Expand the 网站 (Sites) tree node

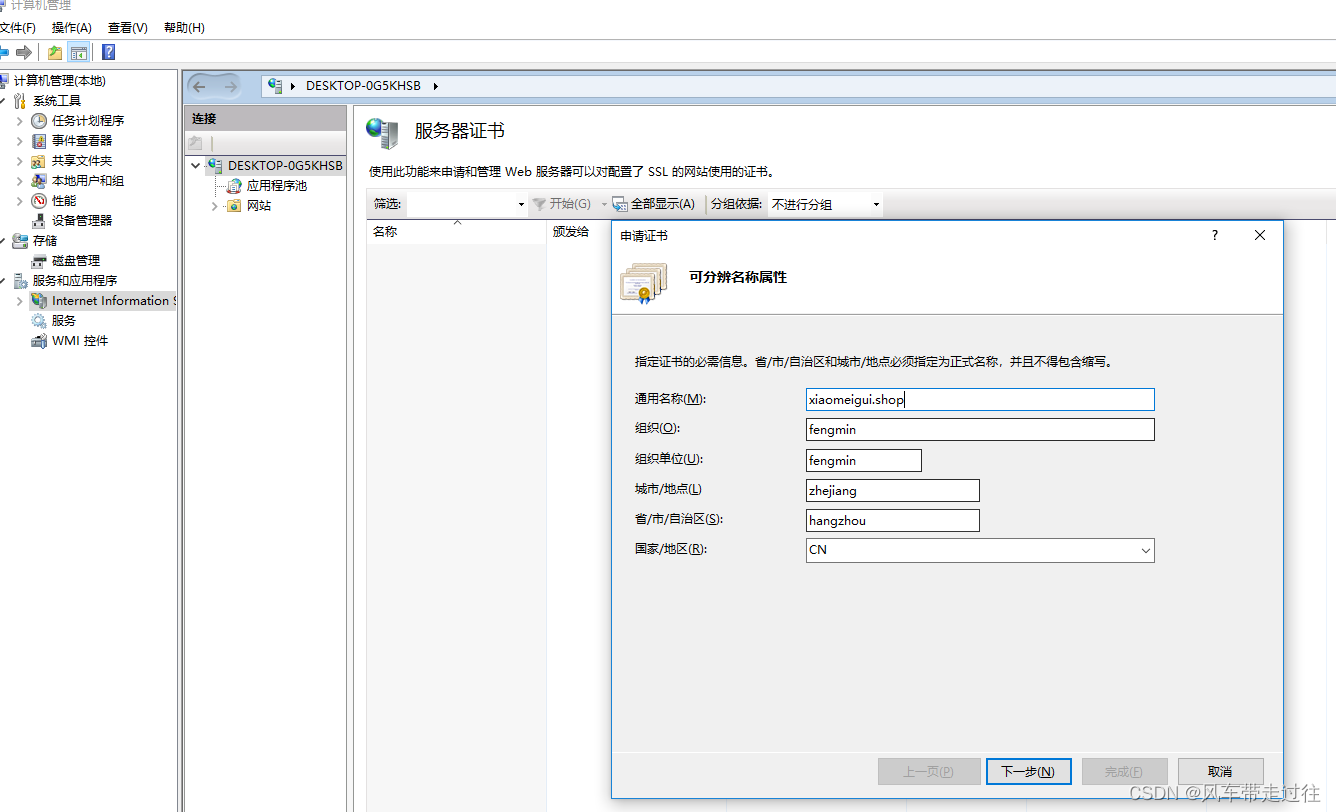(214, 206)
